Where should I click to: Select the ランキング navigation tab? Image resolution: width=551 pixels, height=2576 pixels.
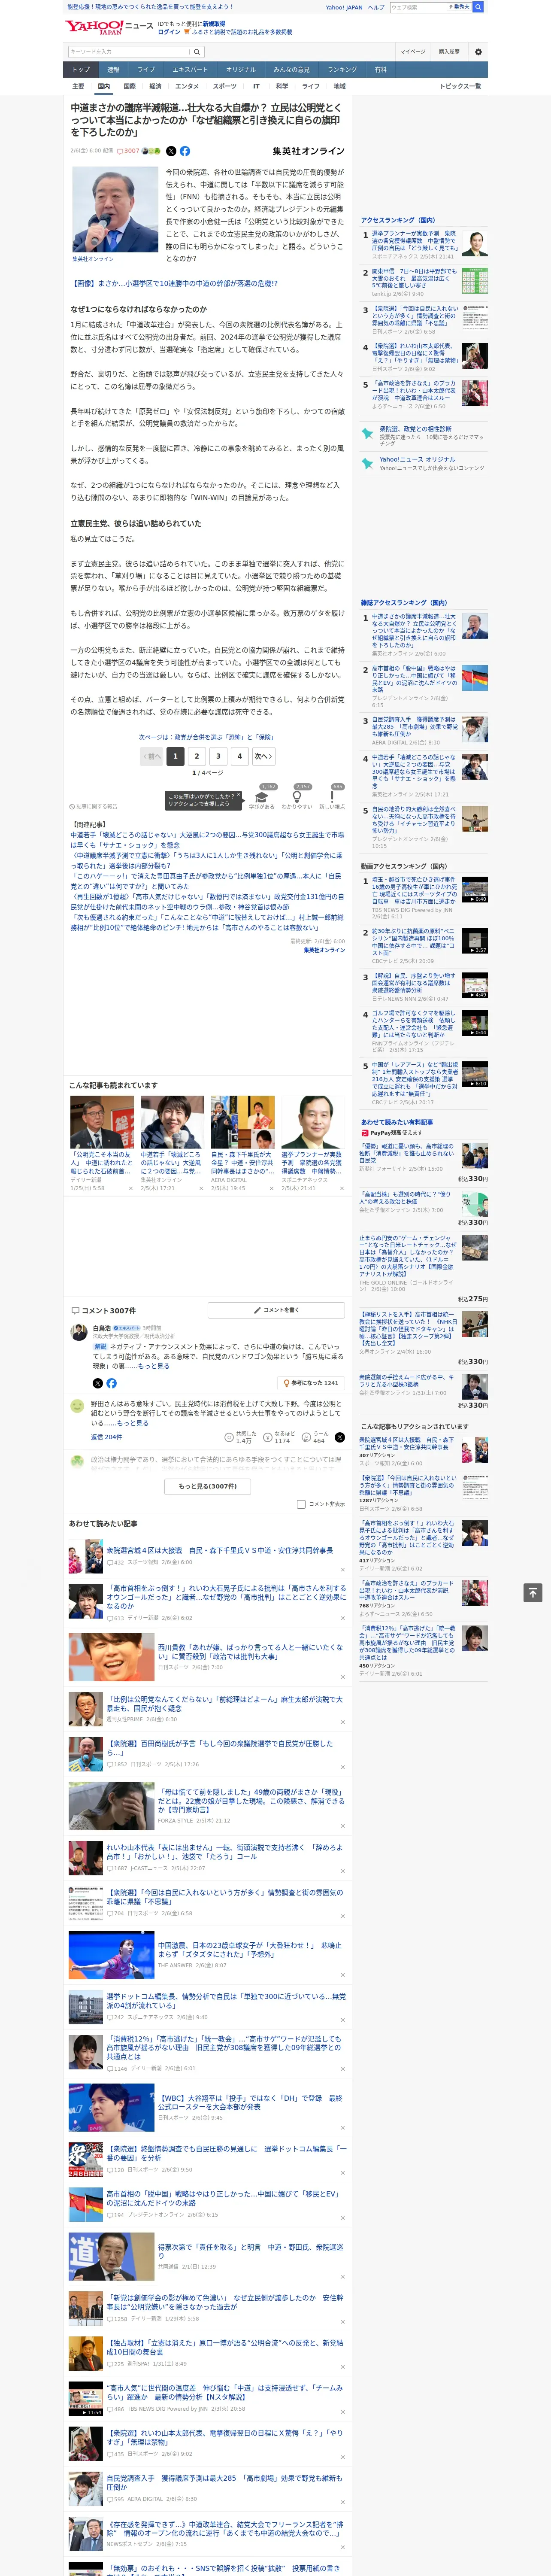[x=342, y=70]
